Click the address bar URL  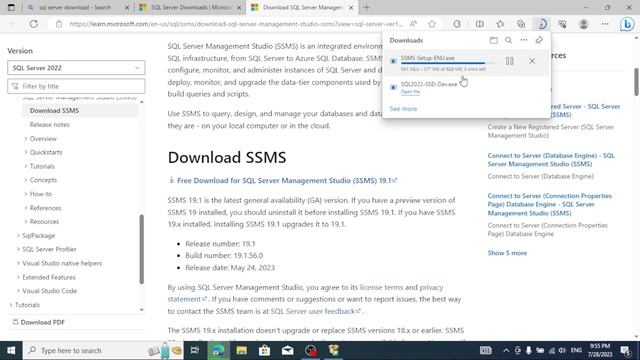(236, 24)
